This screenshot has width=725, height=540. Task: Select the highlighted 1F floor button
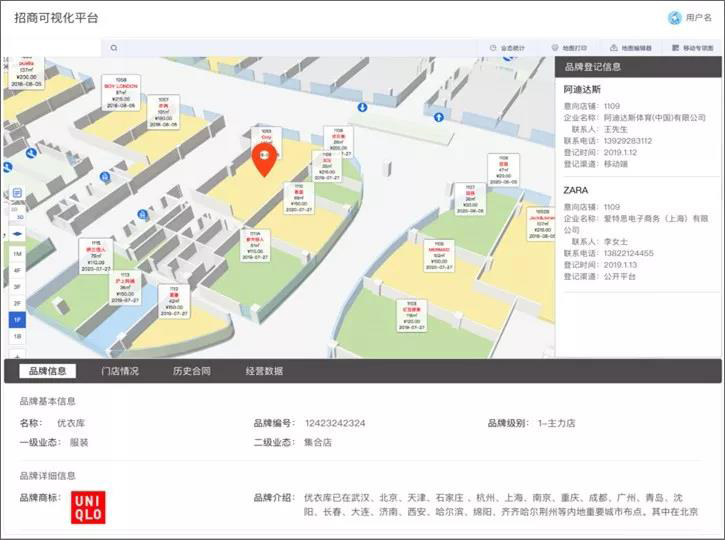click(x=17, y=319)
